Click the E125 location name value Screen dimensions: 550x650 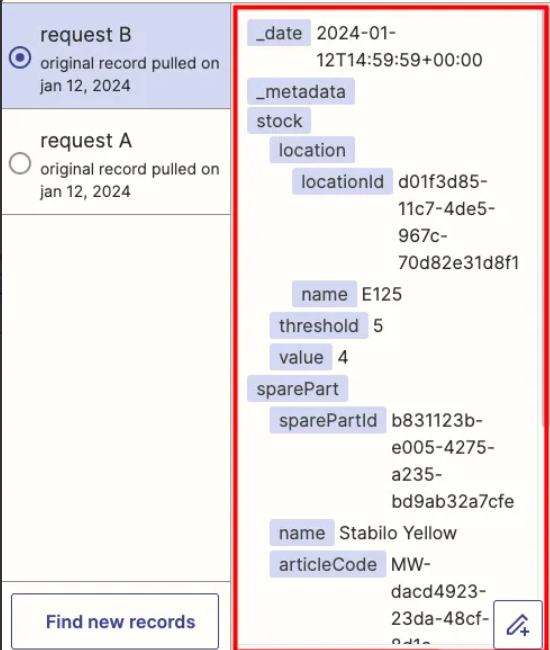382,294
